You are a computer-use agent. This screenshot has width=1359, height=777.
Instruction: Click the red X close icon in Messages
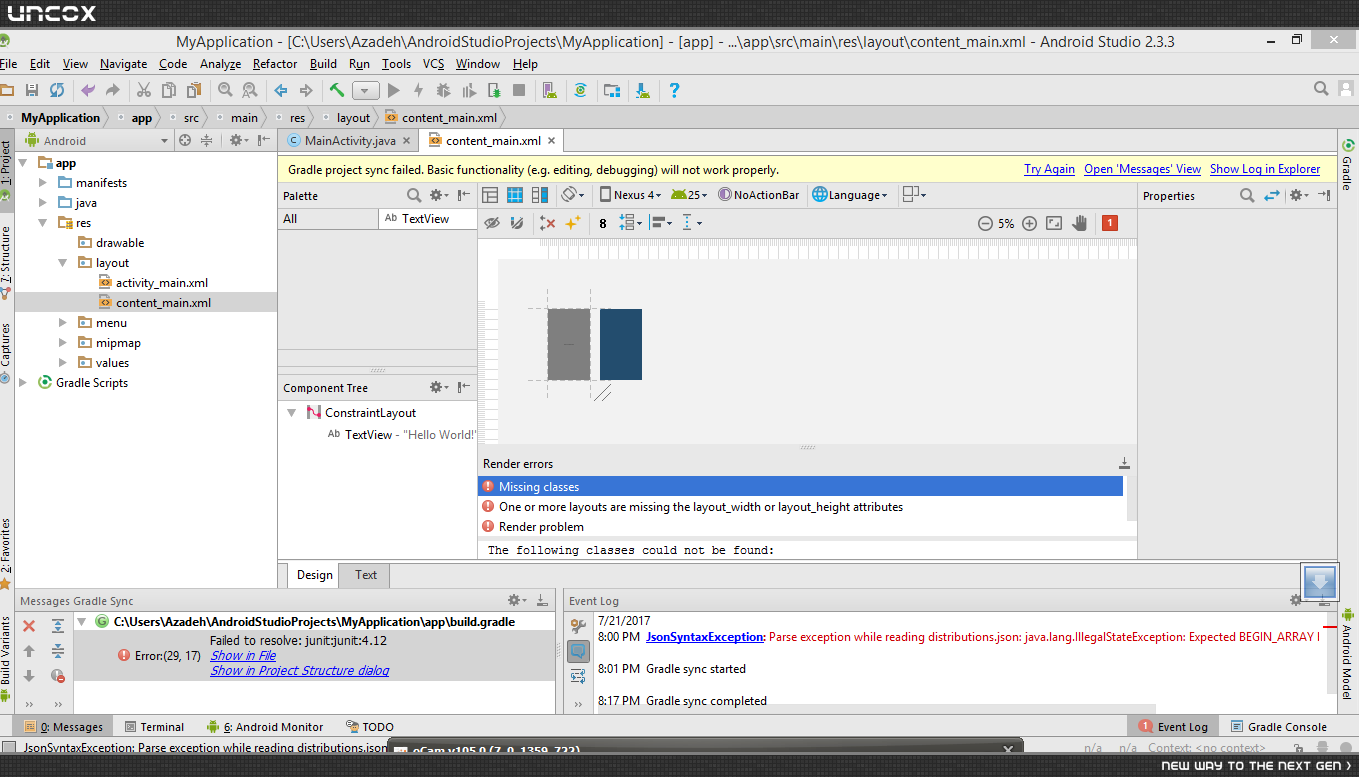pyautogui.click(x=29, y=626)
